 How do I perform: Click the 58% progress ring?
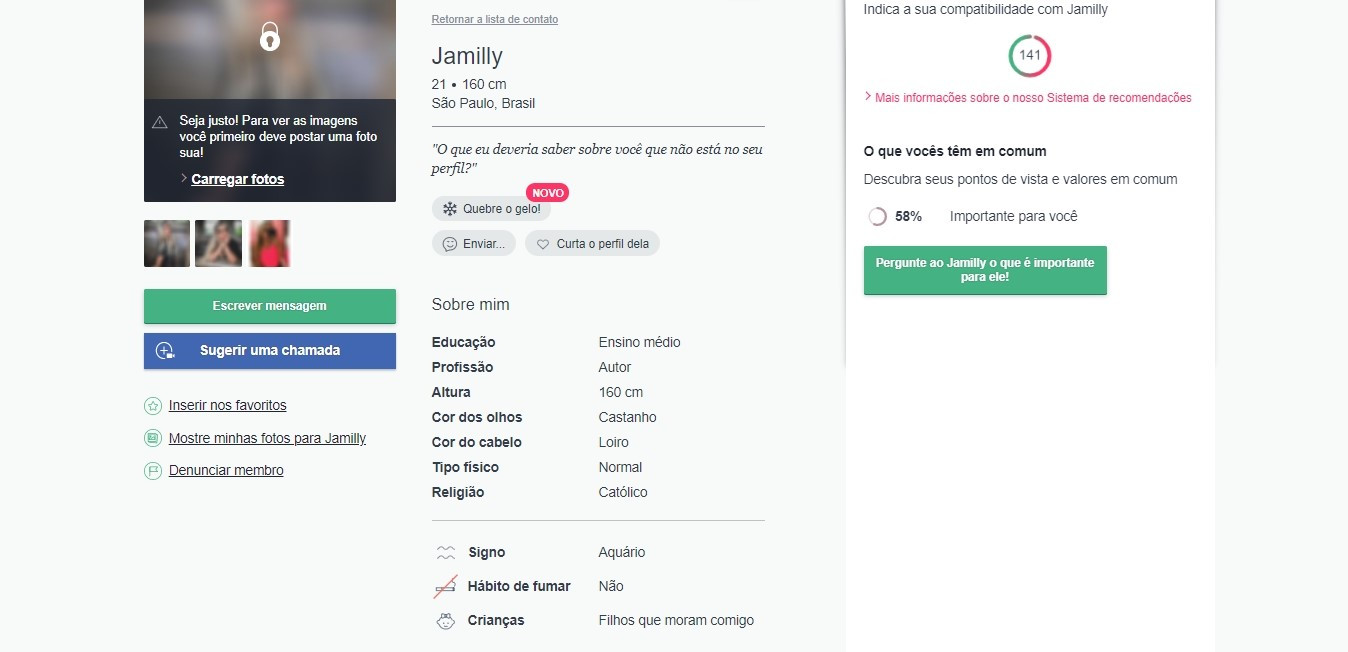click(x=877, y=216)
